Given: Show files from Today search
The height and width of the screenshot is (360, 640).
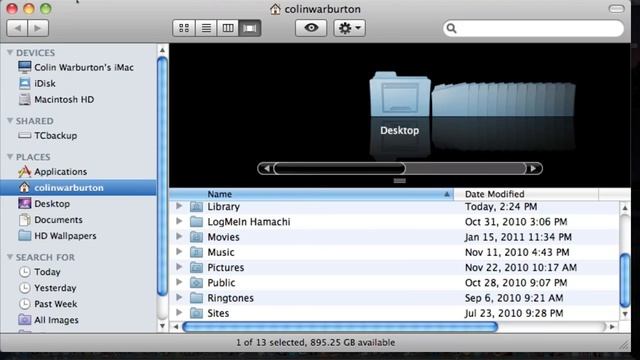Looking at the screenshot, I should click(x=78, y=272).
